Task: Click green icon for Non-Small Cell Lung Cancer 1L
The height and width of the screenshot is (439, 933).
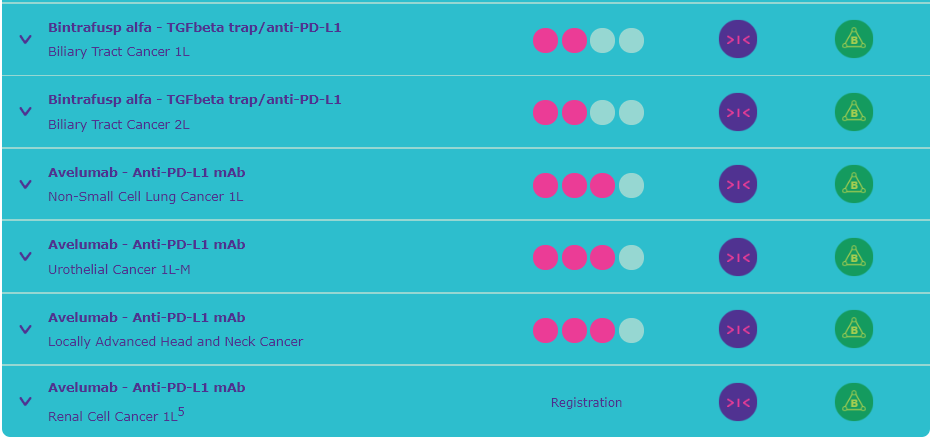Action: (854, 184)
